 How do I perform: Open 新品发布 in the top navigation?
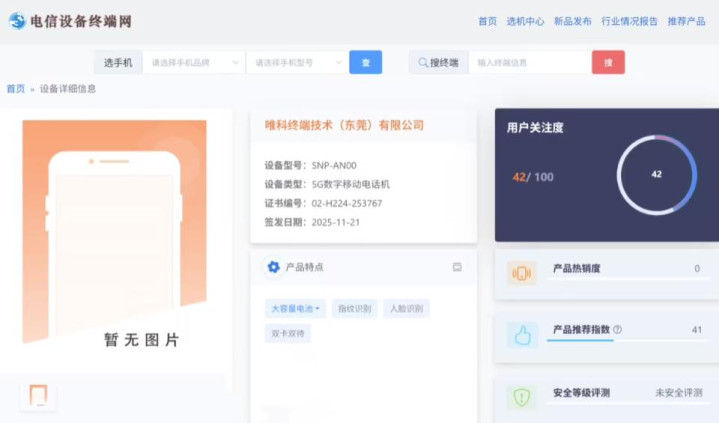(x=572, y=21)
